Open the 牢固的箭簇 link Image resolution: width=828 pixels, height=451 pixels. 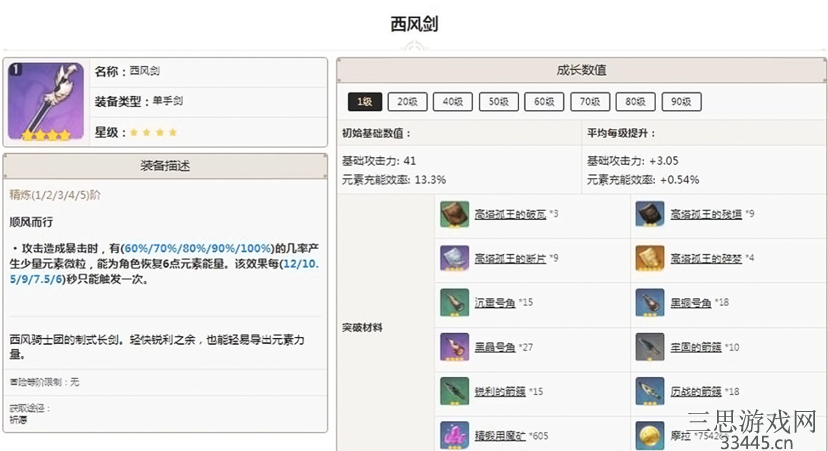pos(696,347)
